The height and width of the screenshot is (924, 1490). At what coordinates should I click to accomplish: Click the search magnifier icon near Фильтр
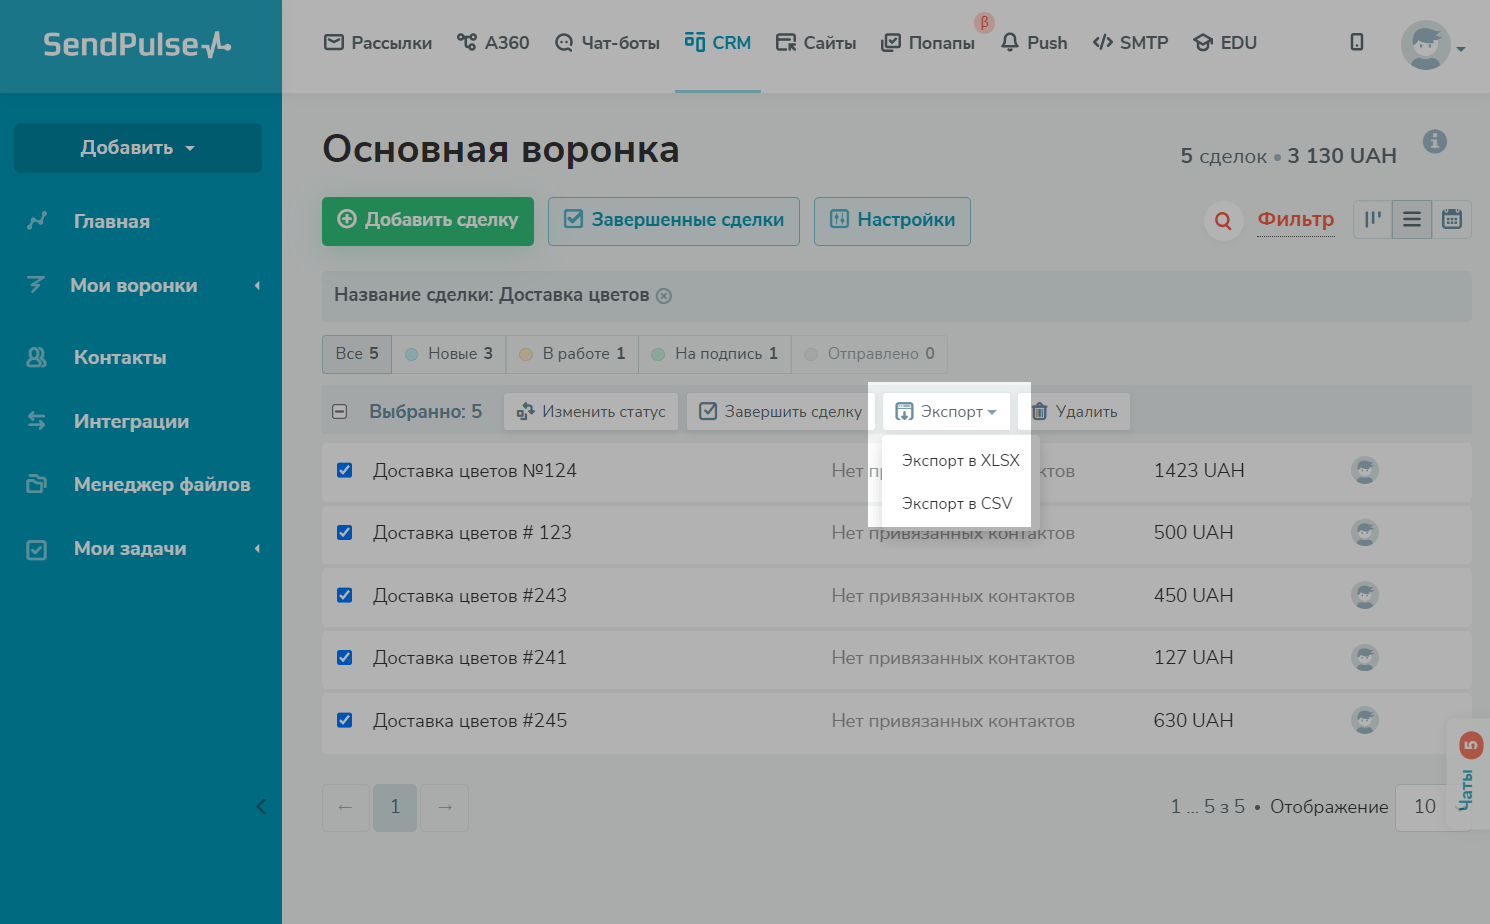point(1223,221)
